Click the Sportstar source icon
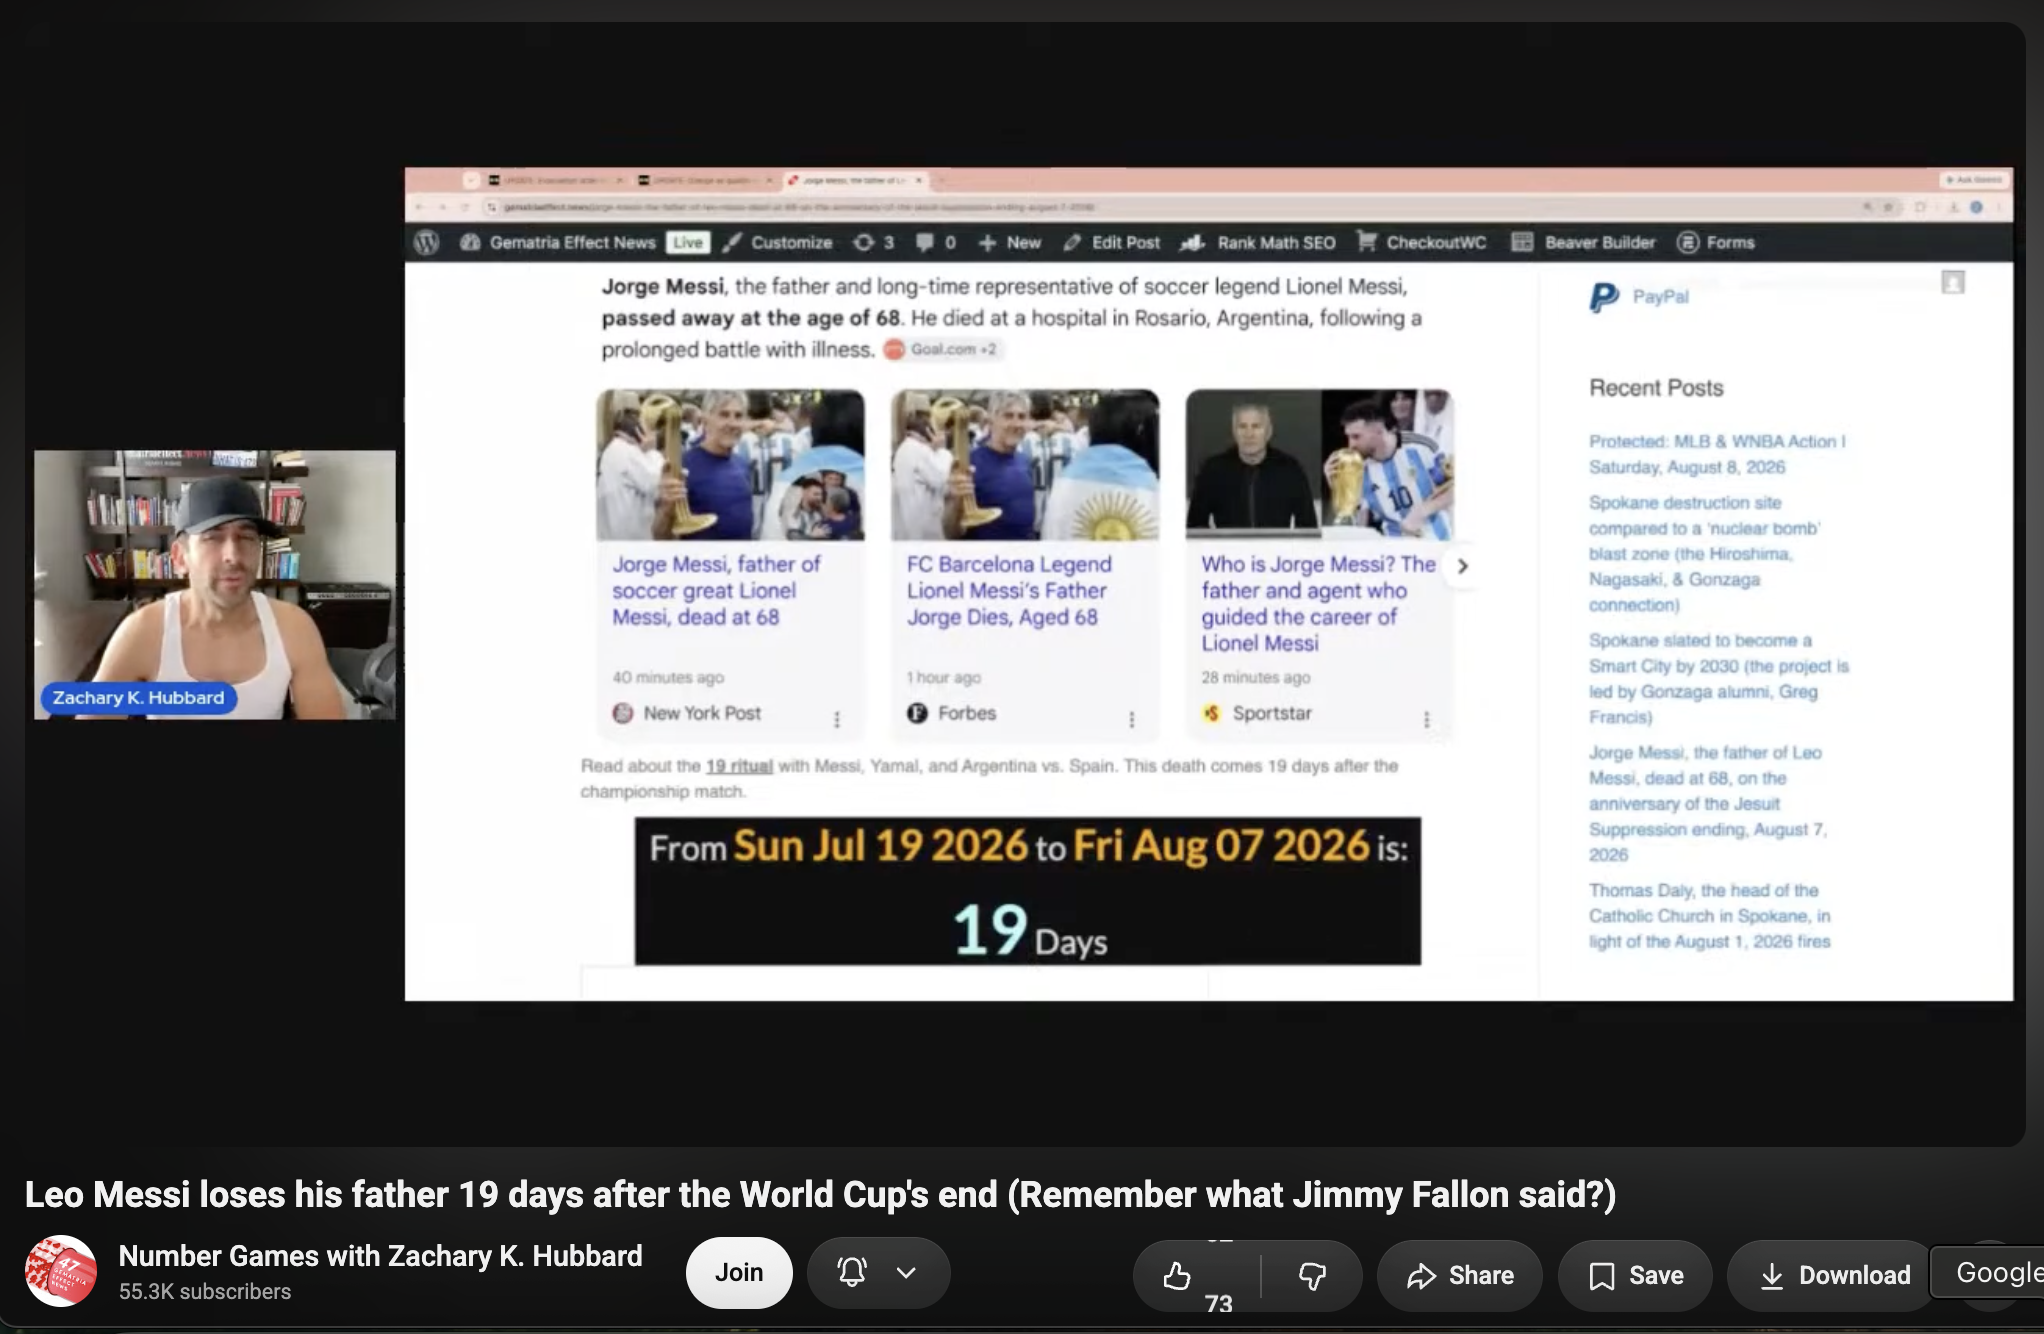Viewport: 2044px width, 1334px height. (x=1212, y=713)
